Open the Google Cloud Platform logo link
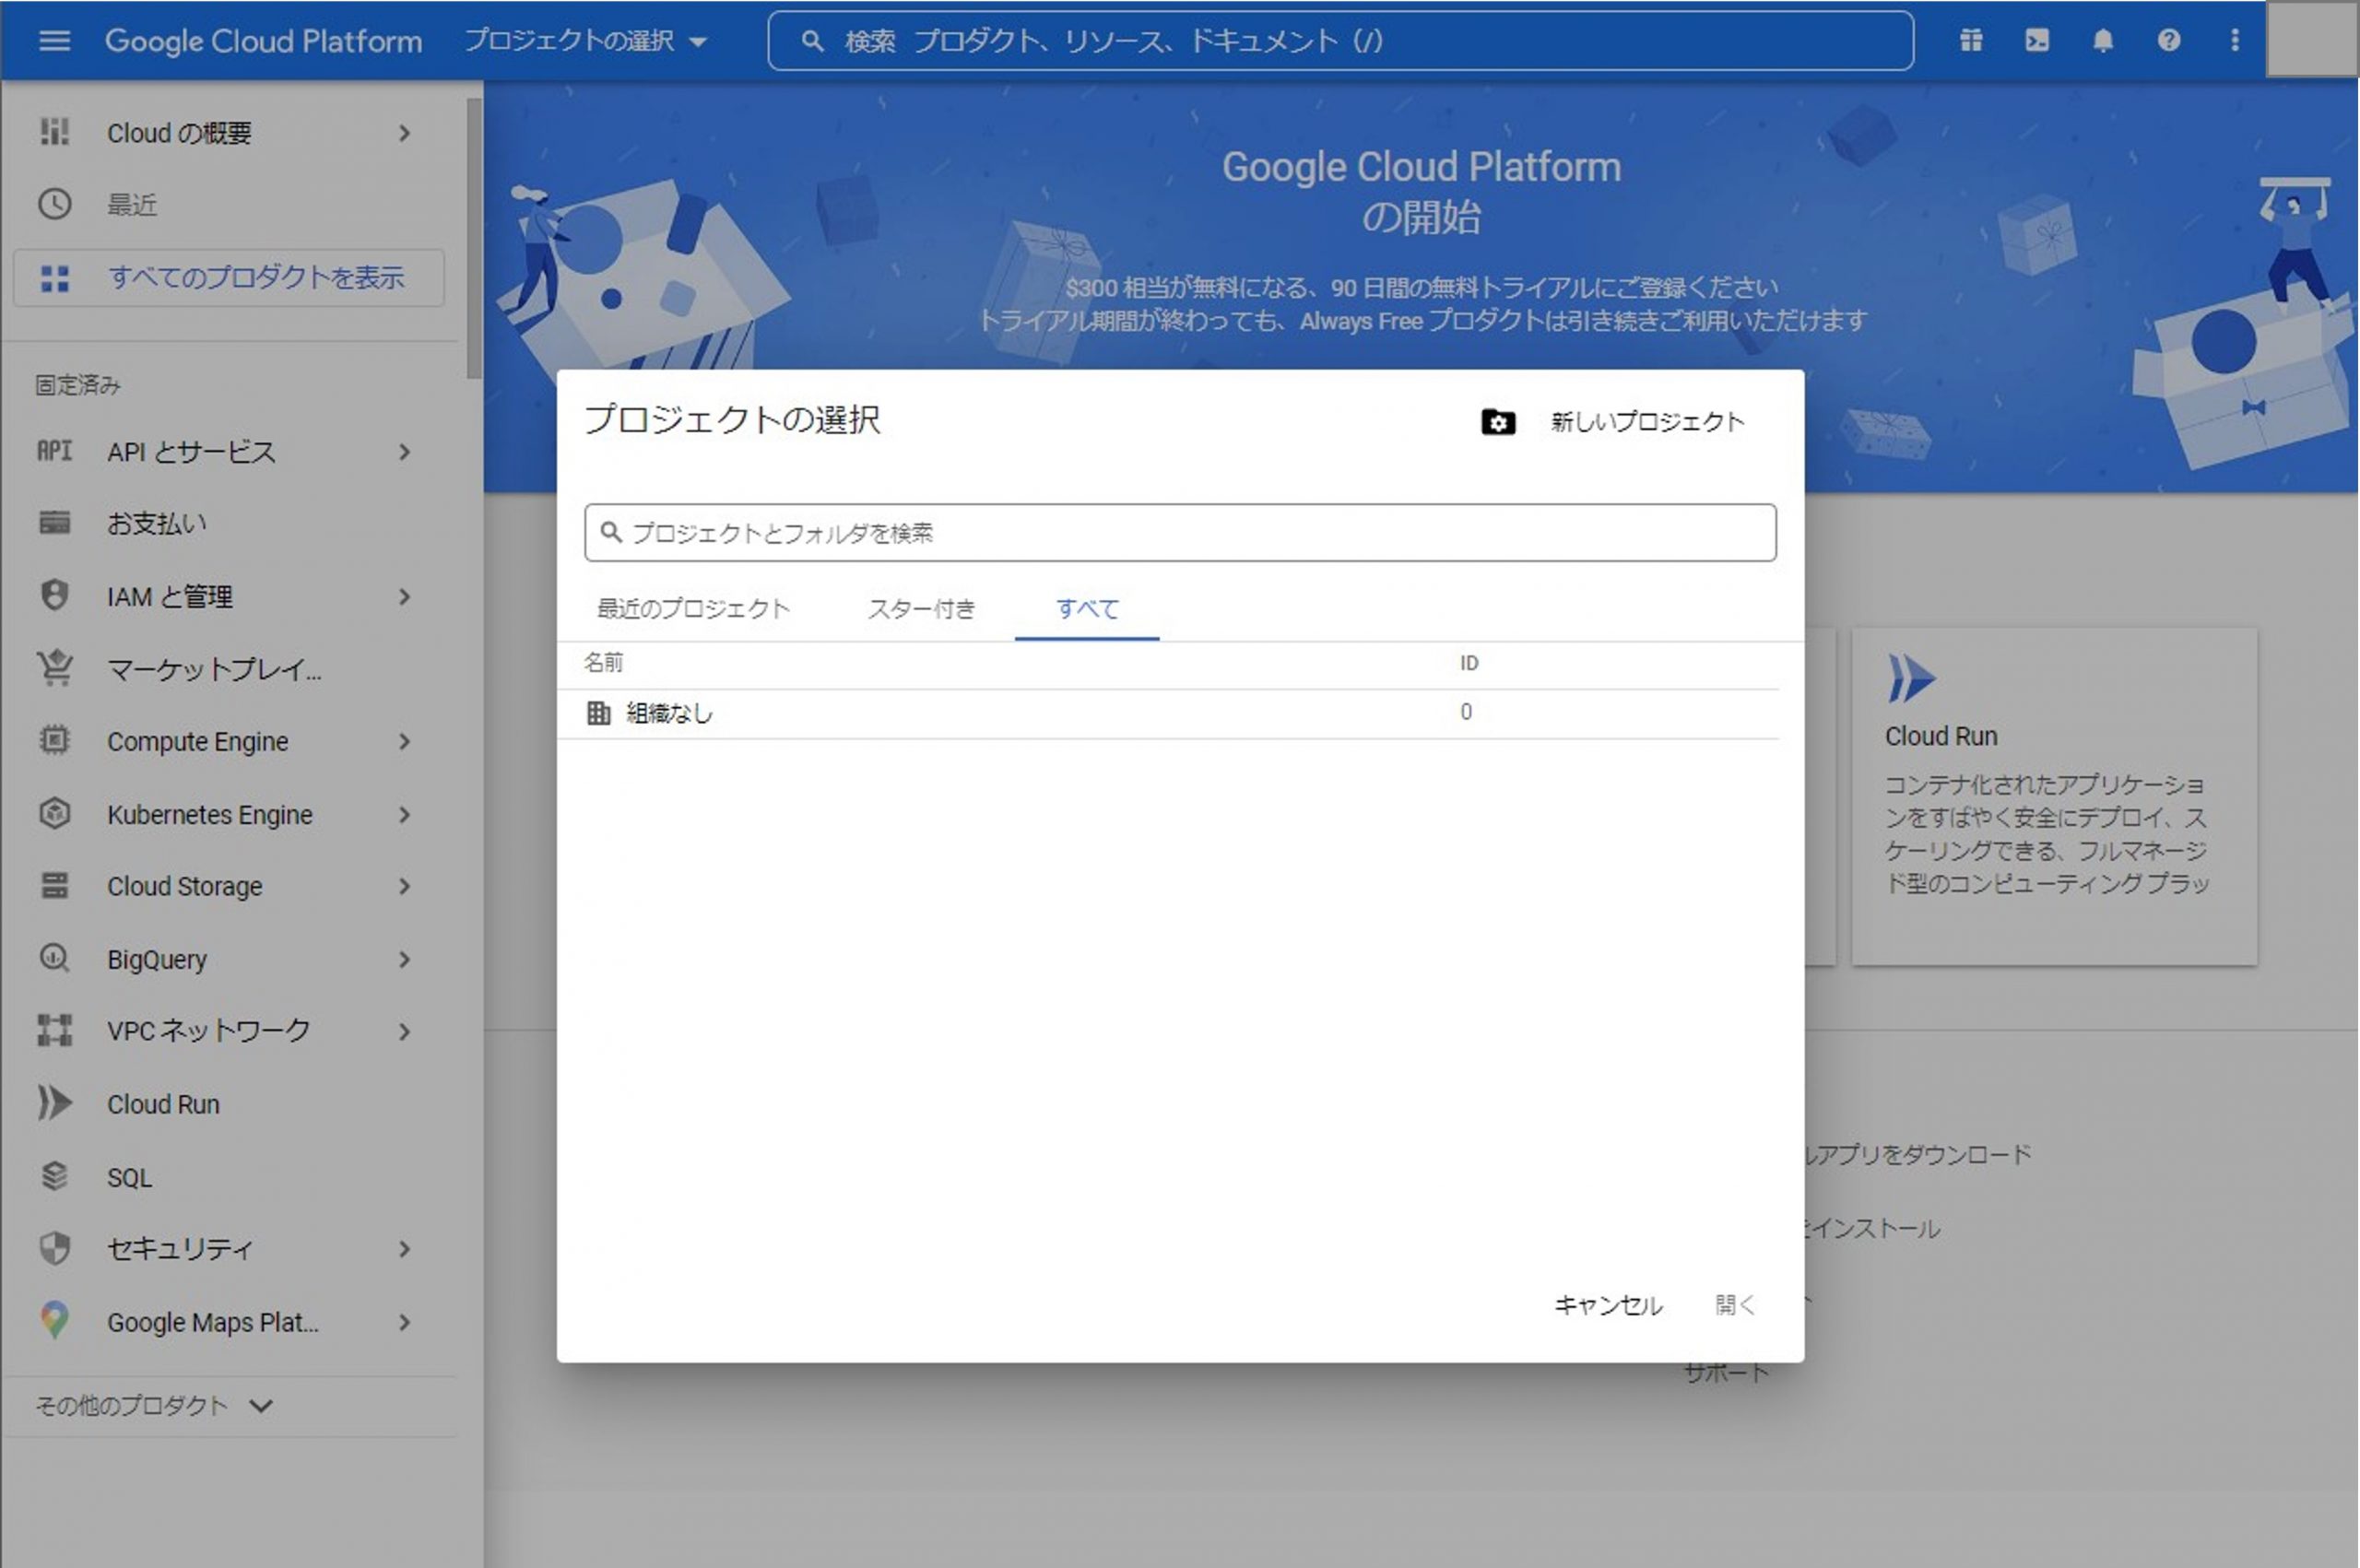The width and height of the screenshot is (2360, 1568). pyautogui.click(x=264, y=41)
